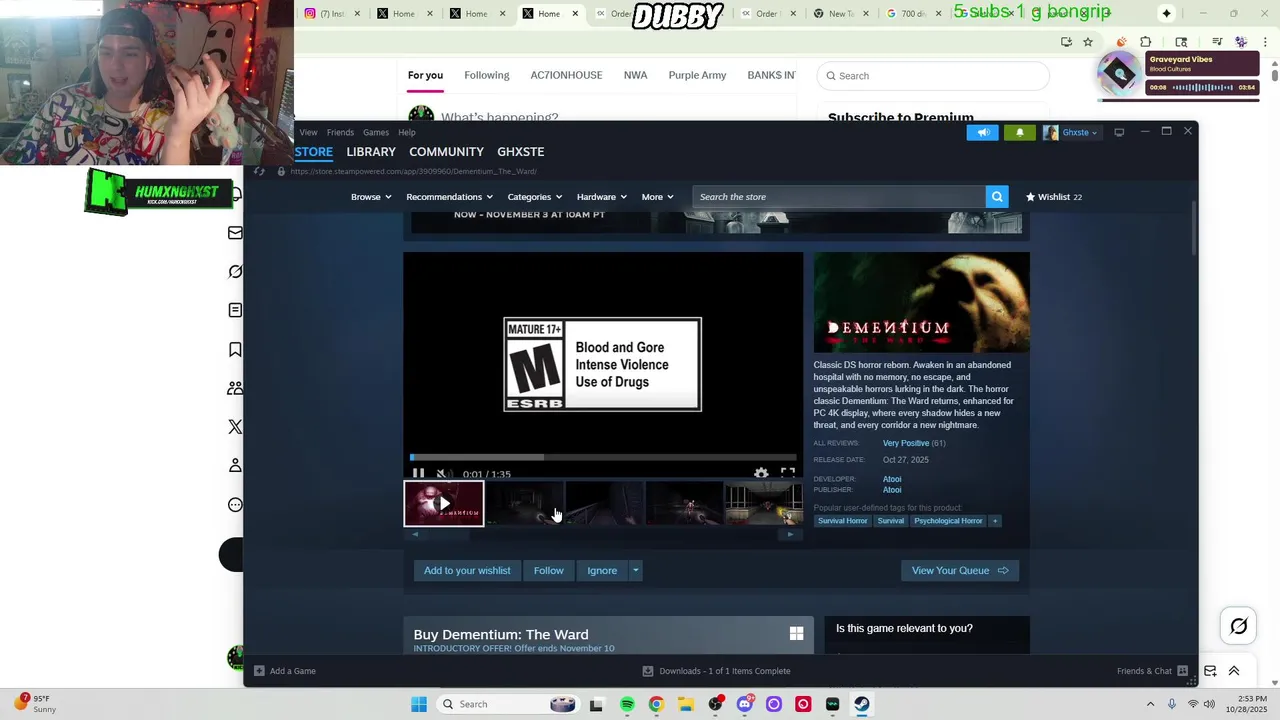
Task: Open X bookmarks sidebar icon
Action: [235, 349]
